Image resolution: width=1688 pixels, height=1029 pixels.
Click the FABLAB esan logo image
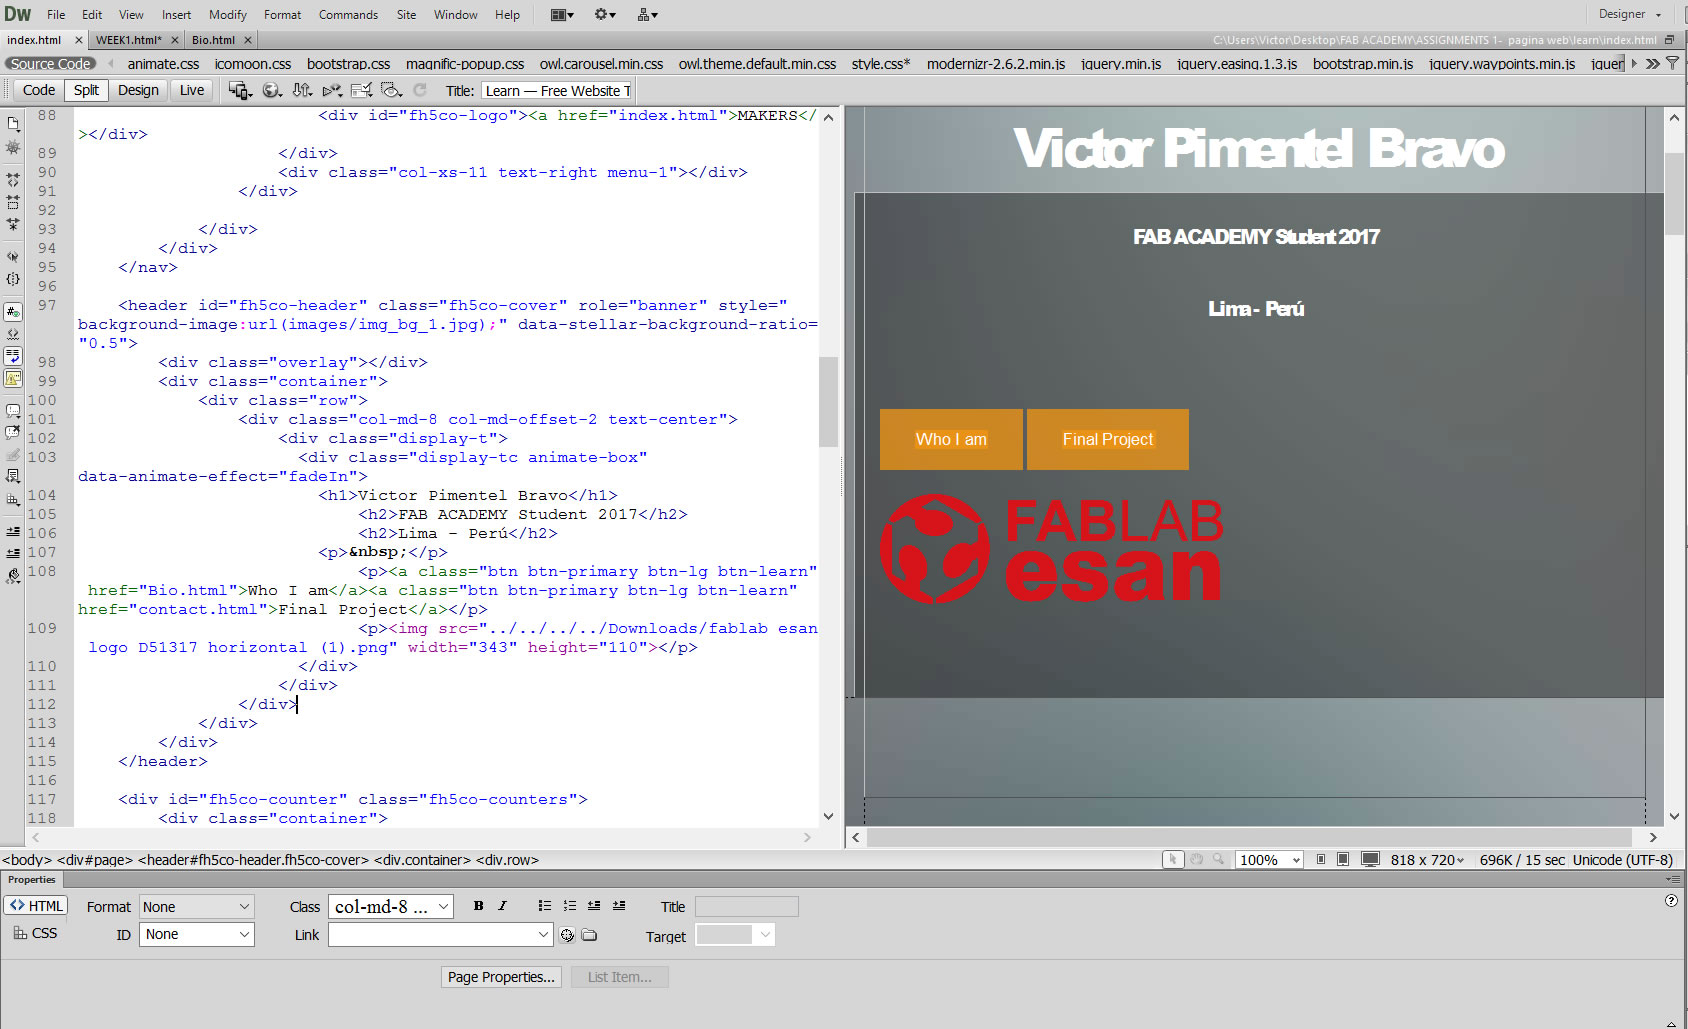pos(1051,549)
